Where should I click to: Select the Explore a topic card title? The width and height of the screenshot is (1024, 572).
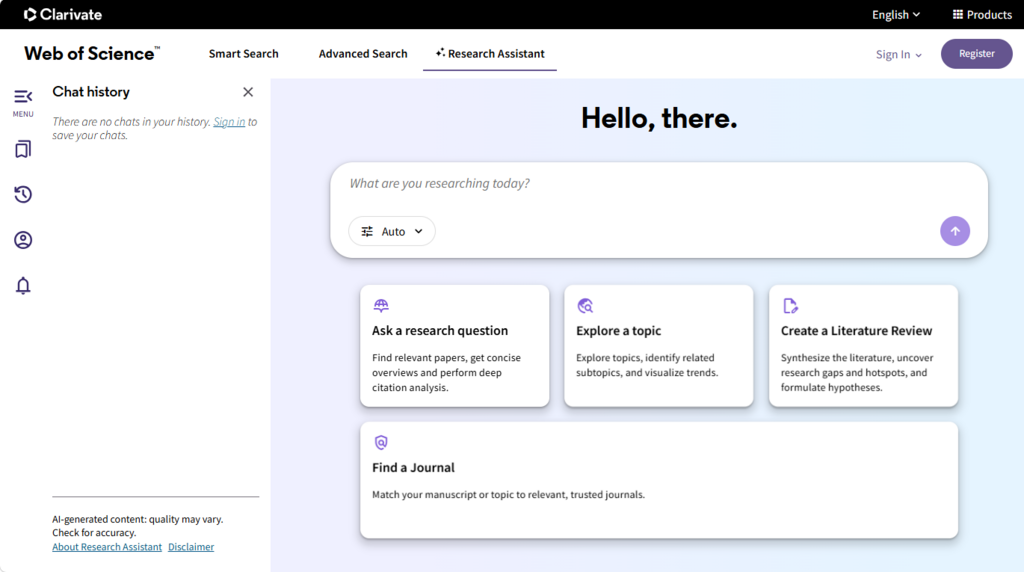(618, 330)
